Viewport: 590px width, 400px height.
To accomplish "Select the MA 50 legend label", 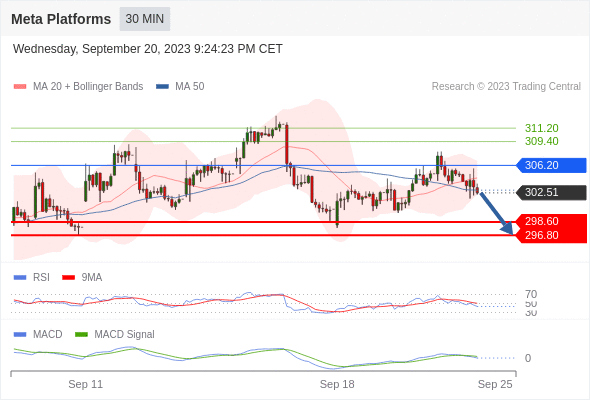I will click(x=190, y=87).
